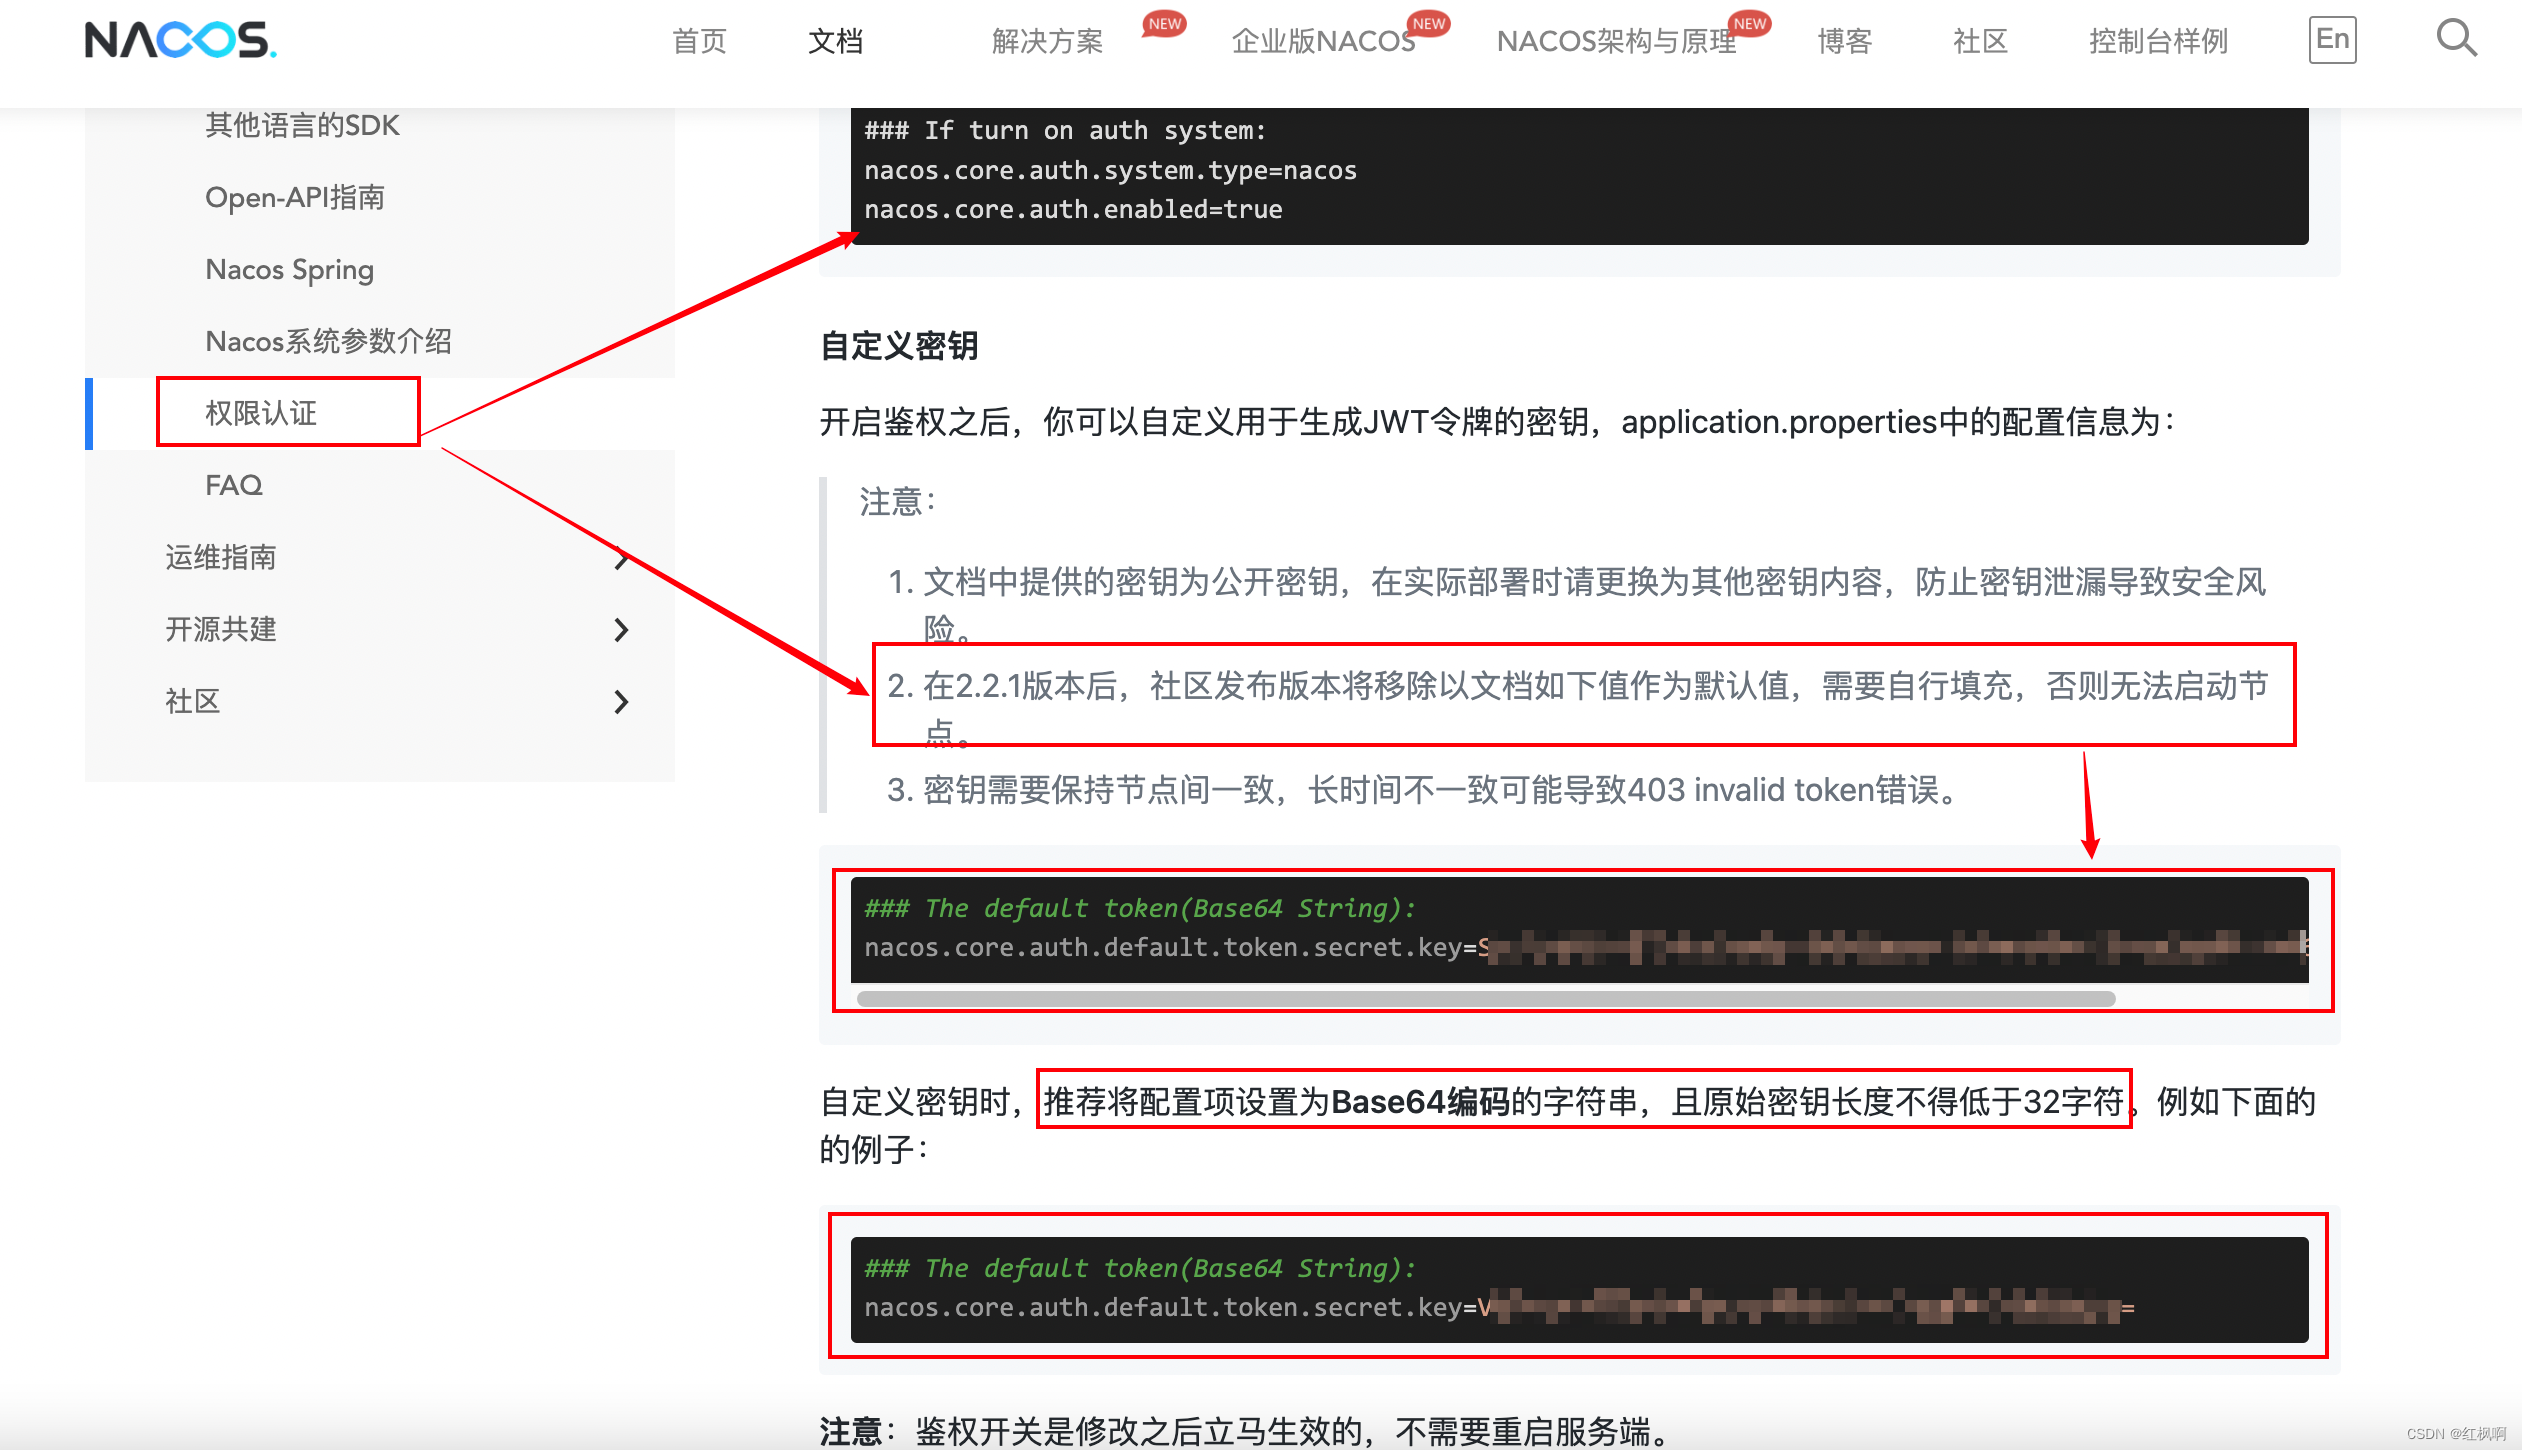Viewport: 2522px width, 1450px height.
Task: Open 运维指南 sidebar section
Action: click(x=220, y=557)
